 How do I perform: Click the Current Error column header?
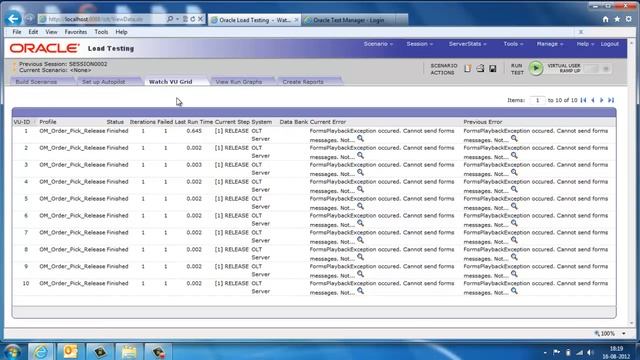point(328,122)
